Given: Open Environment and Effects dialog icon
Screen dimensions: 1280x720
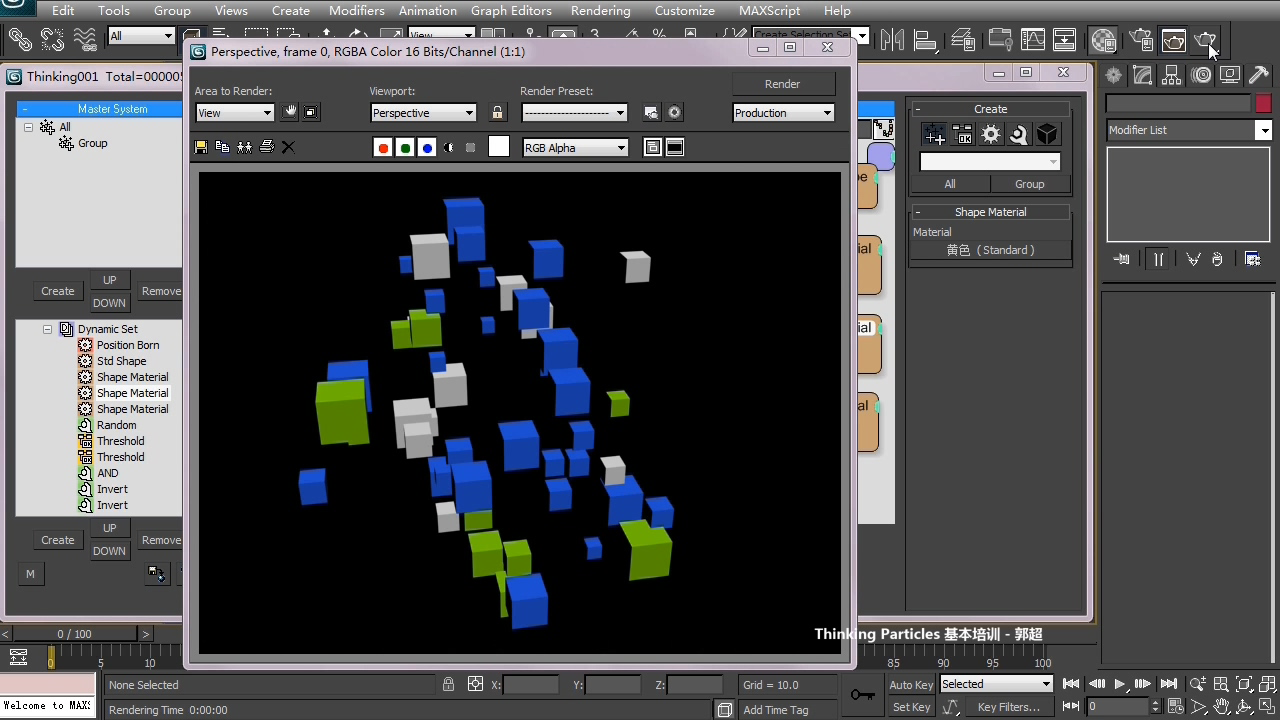Looking at the screenshot, I should point(675,113).
